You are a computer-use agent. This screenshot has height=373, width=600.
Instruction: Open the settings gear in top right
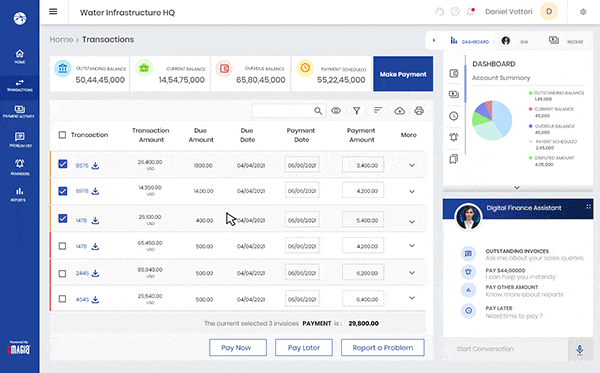click(x=583, y=12)
